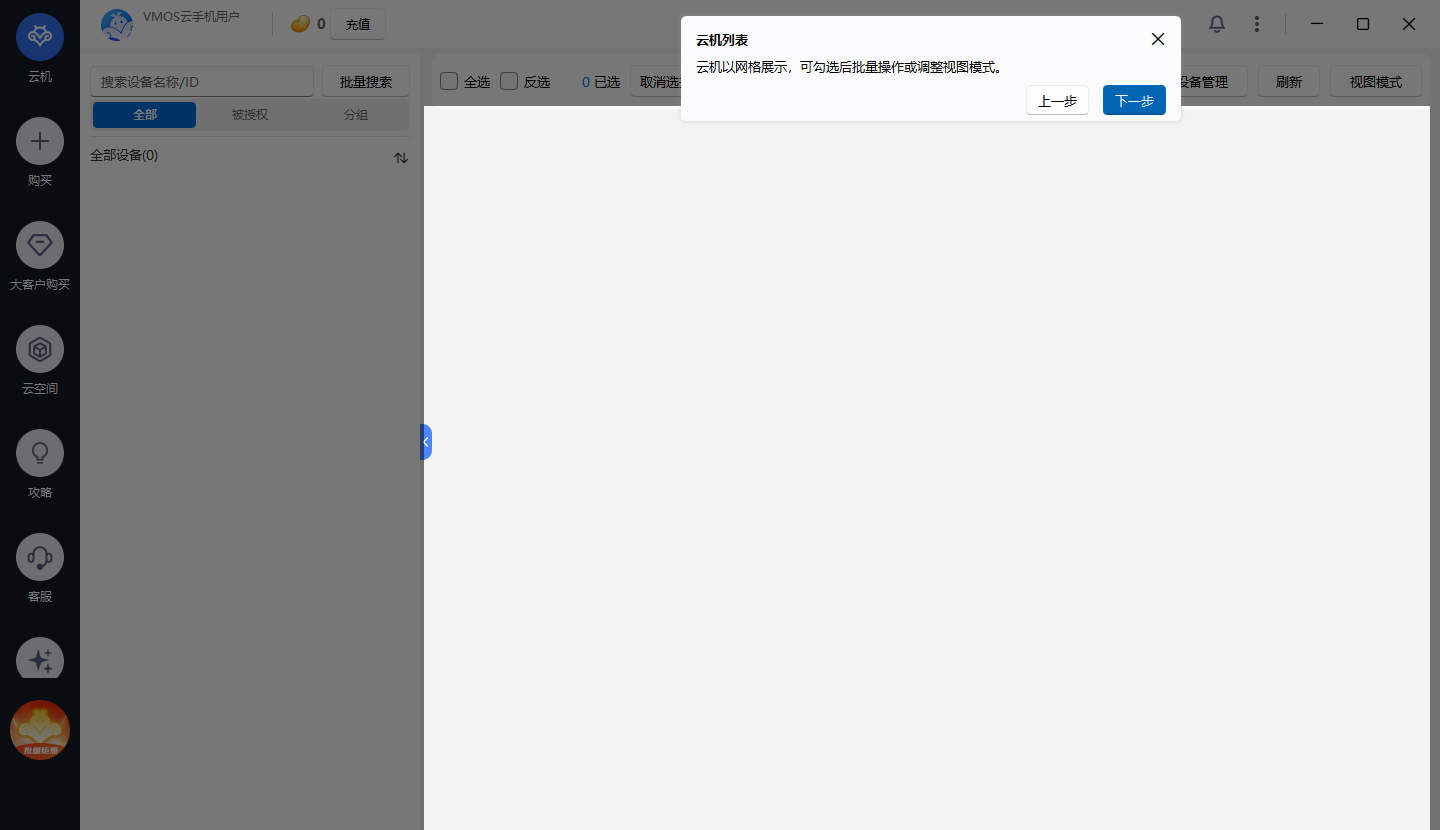Click the 批量搜索 button

pos(366,82)
